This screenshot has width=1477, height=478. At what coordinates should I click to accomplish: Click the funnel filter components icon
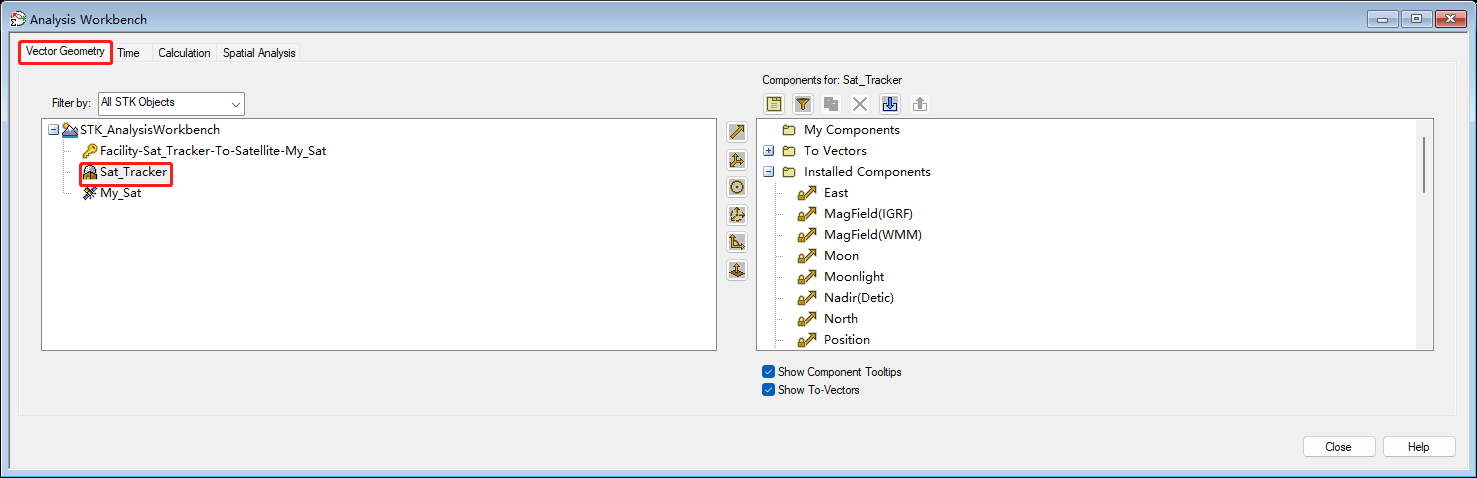click(x=803, y=104)
